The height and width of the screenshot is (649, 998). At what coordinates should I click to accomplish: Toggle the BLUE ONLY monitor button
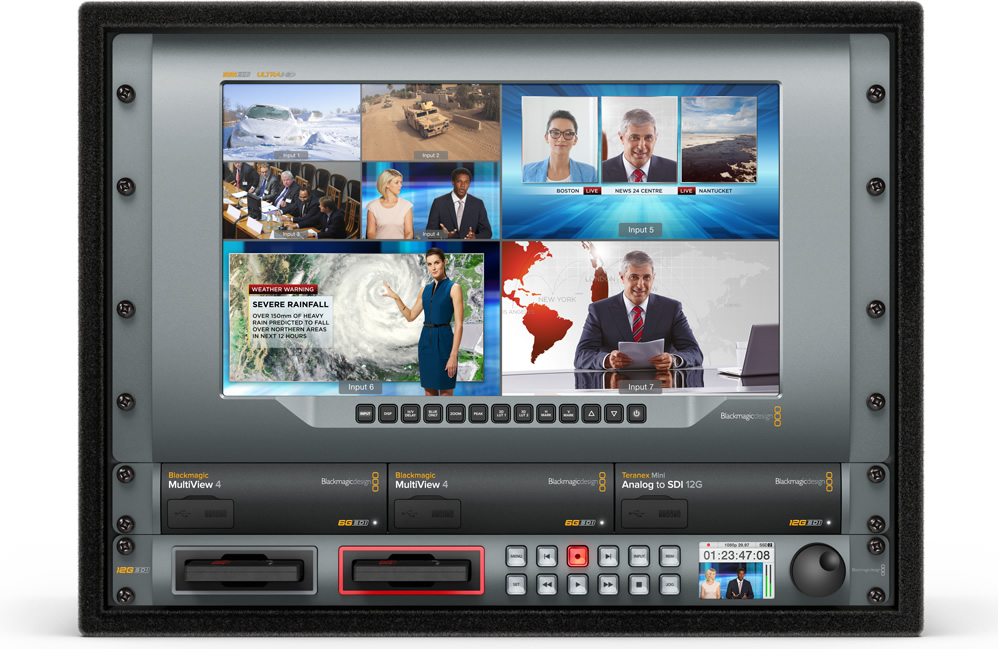(x=432, y=413)
